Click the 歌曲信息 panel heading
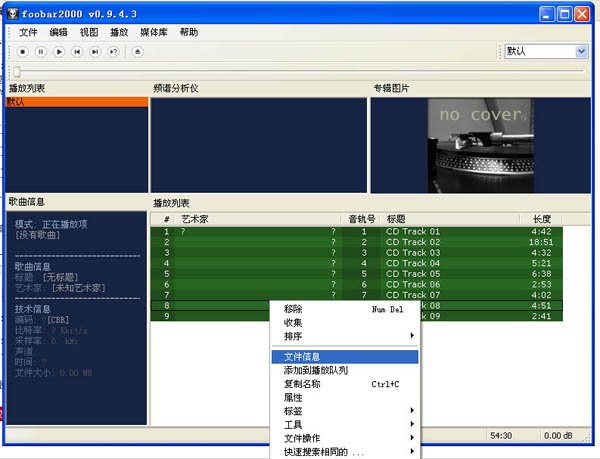 [26, 202]
